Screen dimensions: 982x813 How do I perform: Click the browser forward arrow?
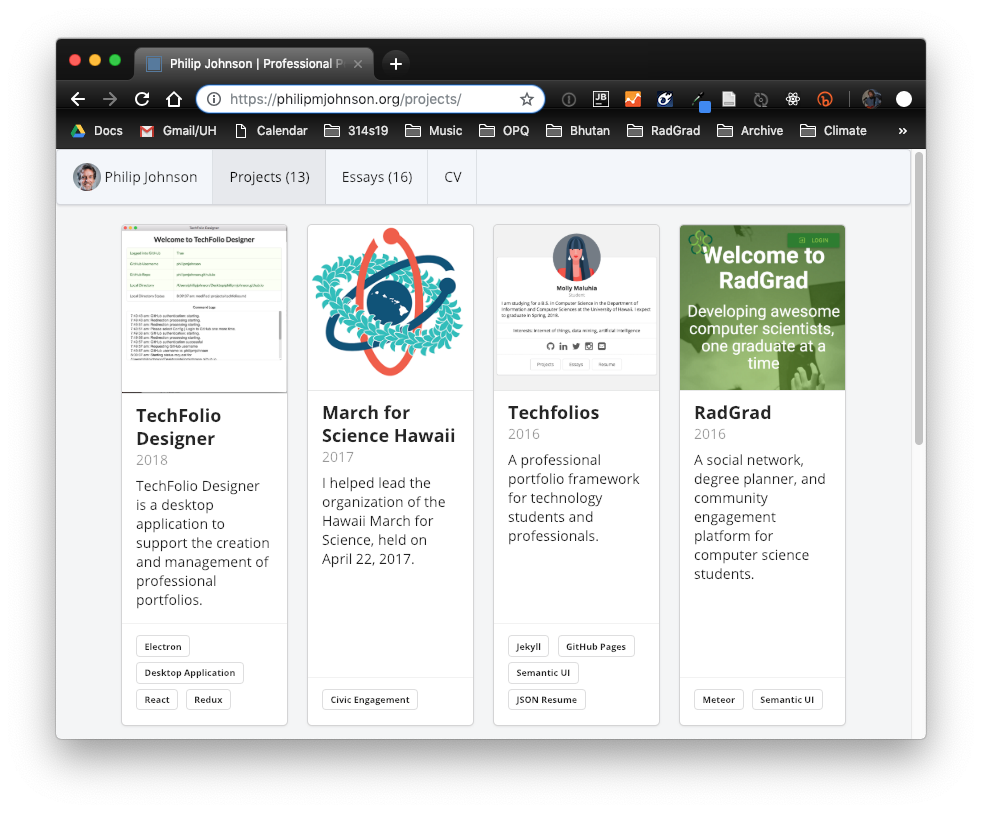point(110,99)
